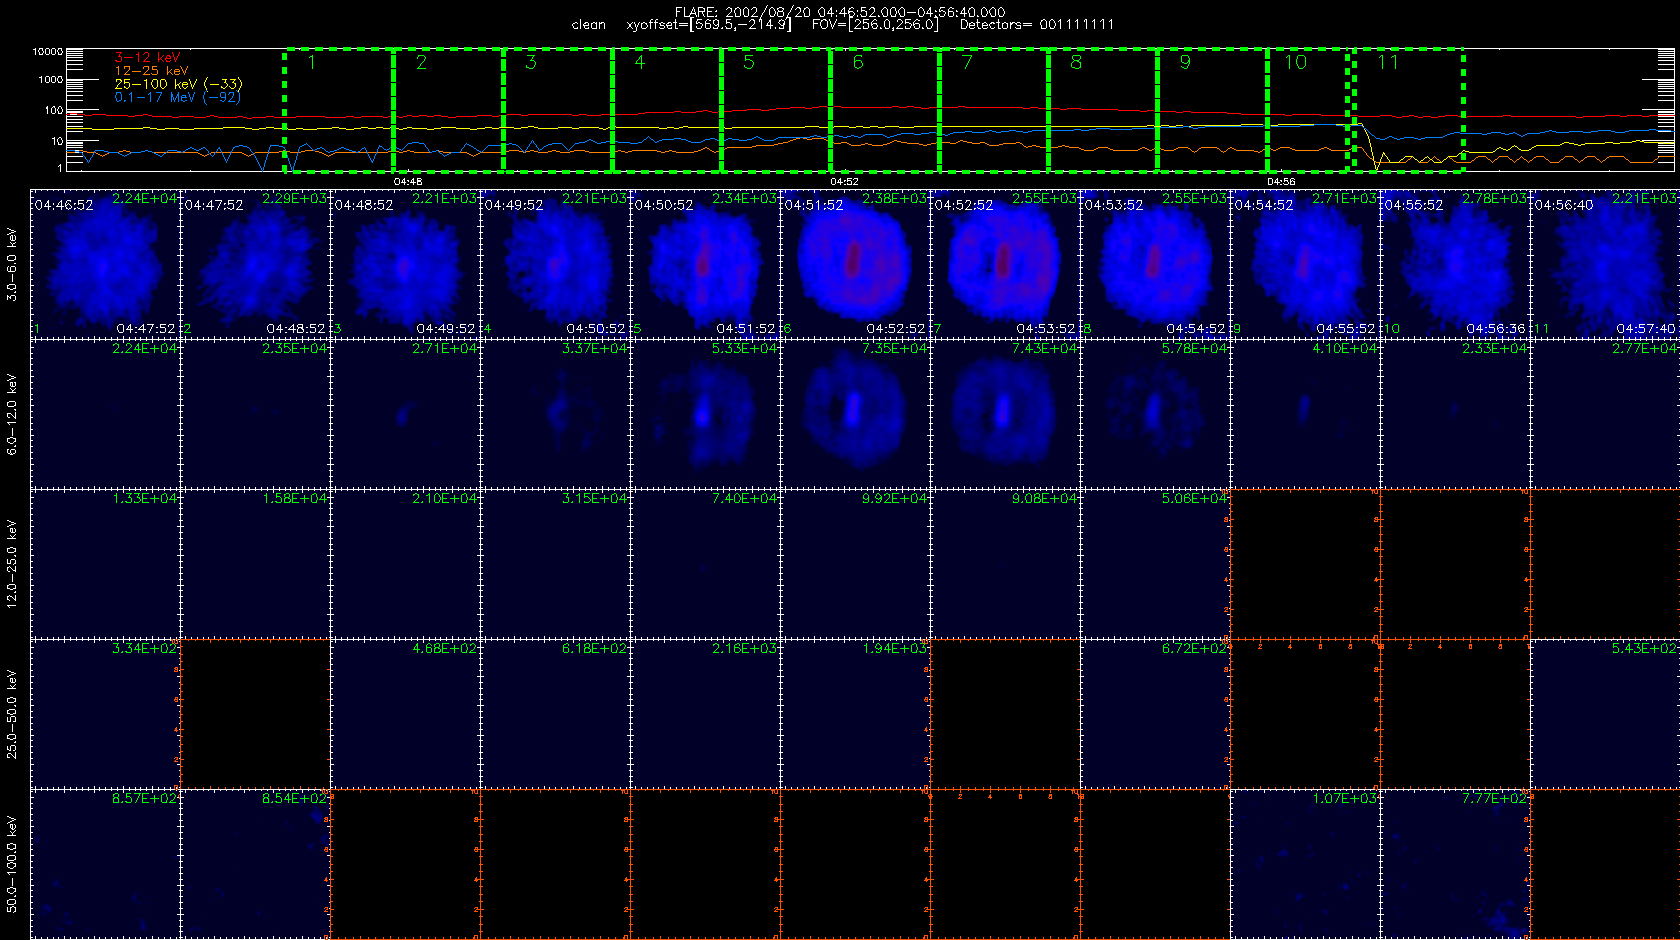Click the 3.0-6.0 keV row label
Viewport: 1680px width, 940px height.
12,264
